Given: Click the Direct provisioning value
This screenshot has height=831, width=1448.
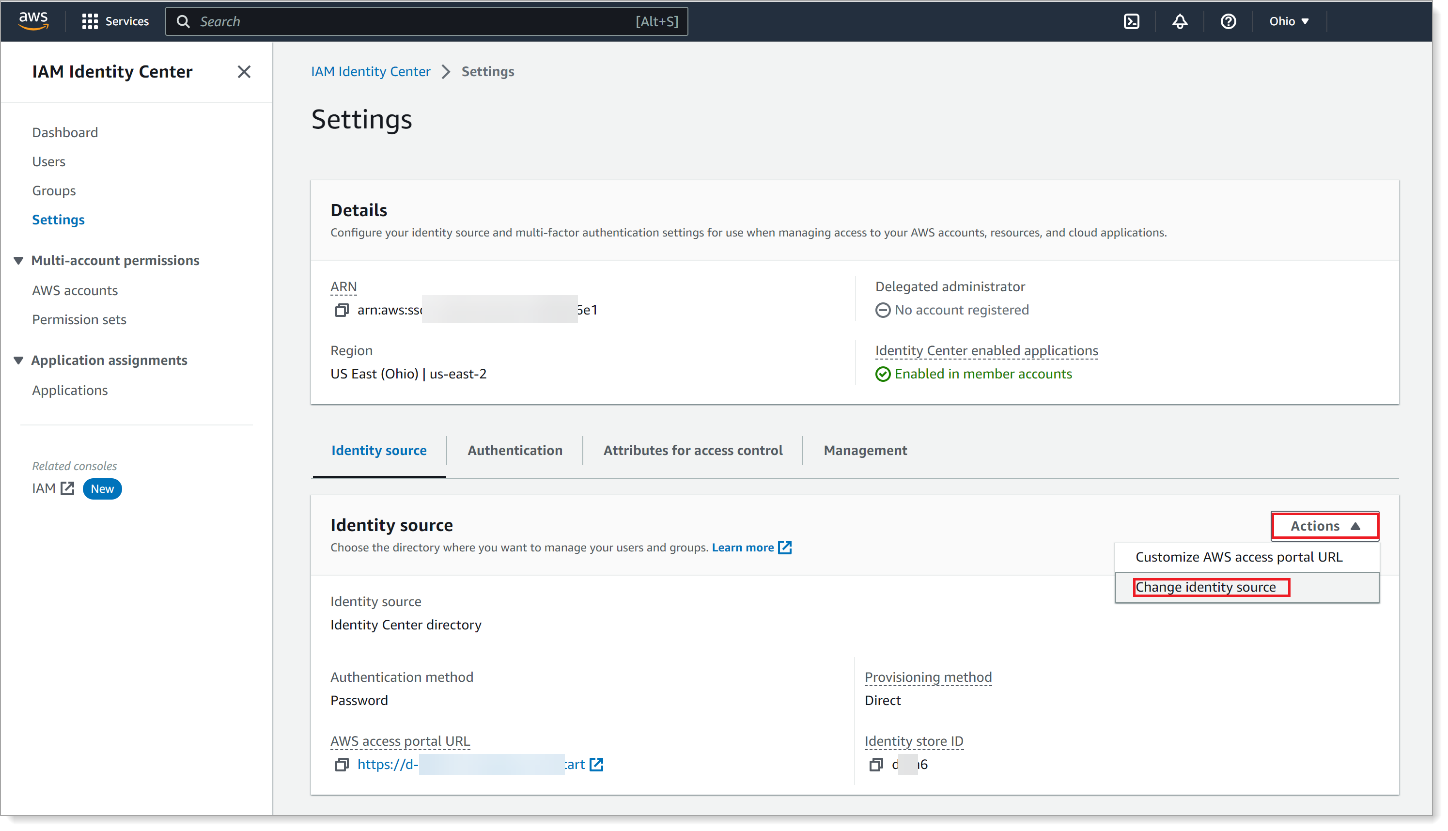Looking at the screenshot, I should point(883,700).
